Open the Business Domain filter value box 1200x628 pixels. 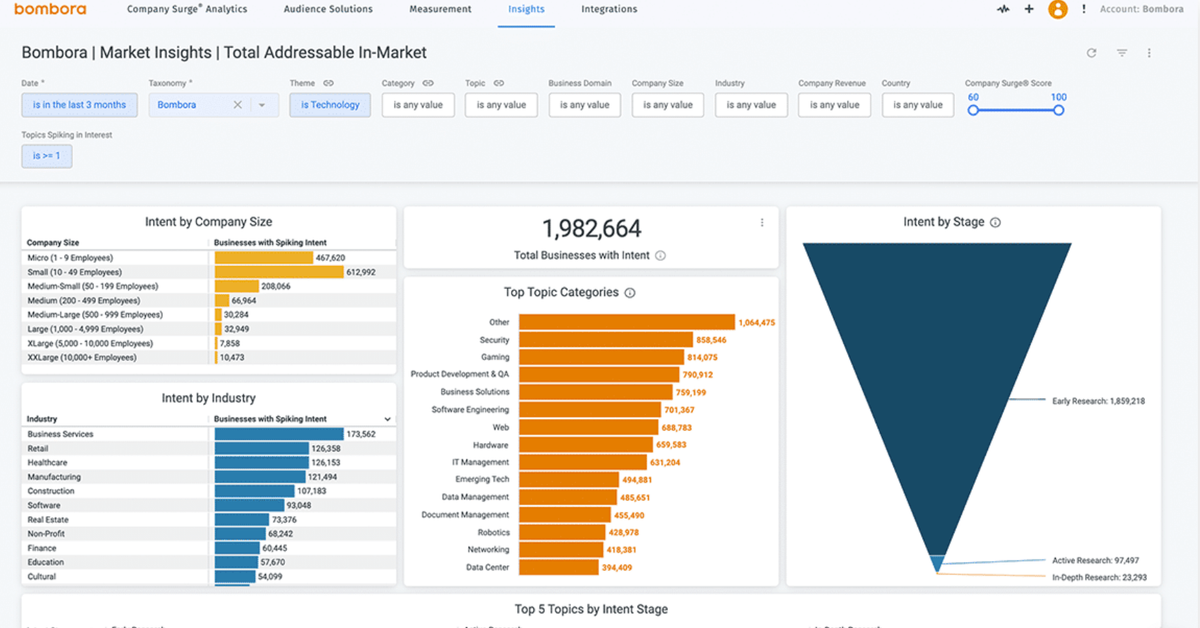coord(584,105)
